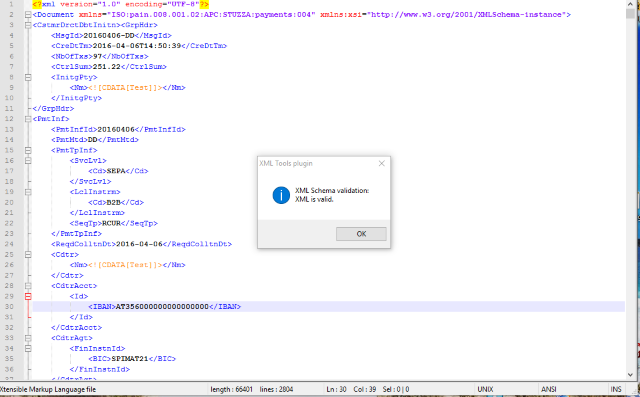Collapse the InitgPty fold marker
The width and height of the screenshot is (640, 397).
coord(28,77)
